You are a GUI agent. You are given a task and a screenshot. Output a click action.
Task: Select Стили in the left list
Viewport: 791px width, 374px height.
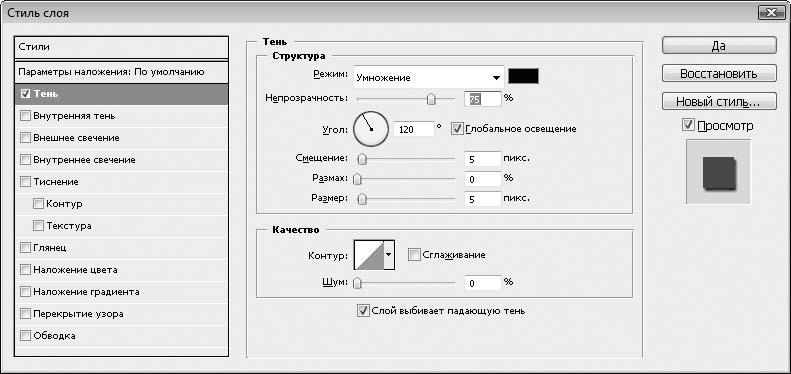(122, 47)
